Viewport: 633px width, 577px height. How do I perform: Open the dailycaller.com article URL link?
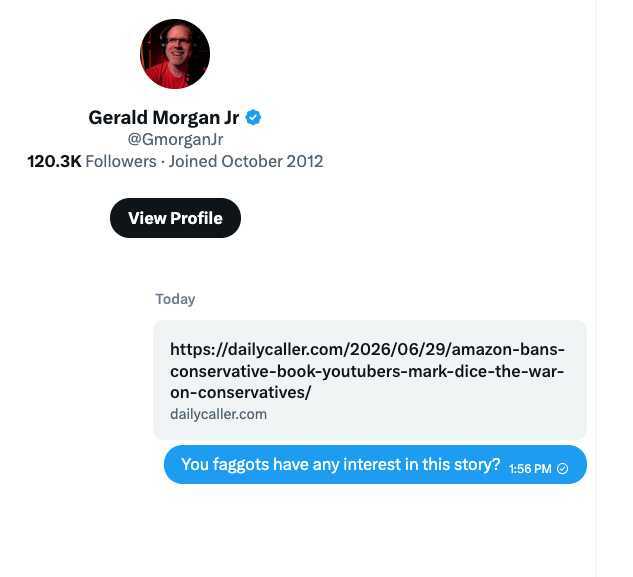click(367, 371)
